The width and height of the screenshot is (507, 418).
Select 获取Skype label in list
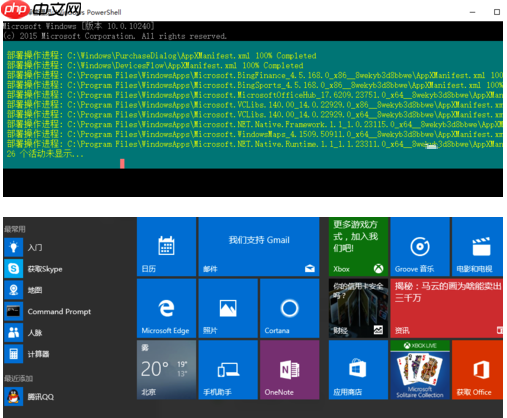45,269
